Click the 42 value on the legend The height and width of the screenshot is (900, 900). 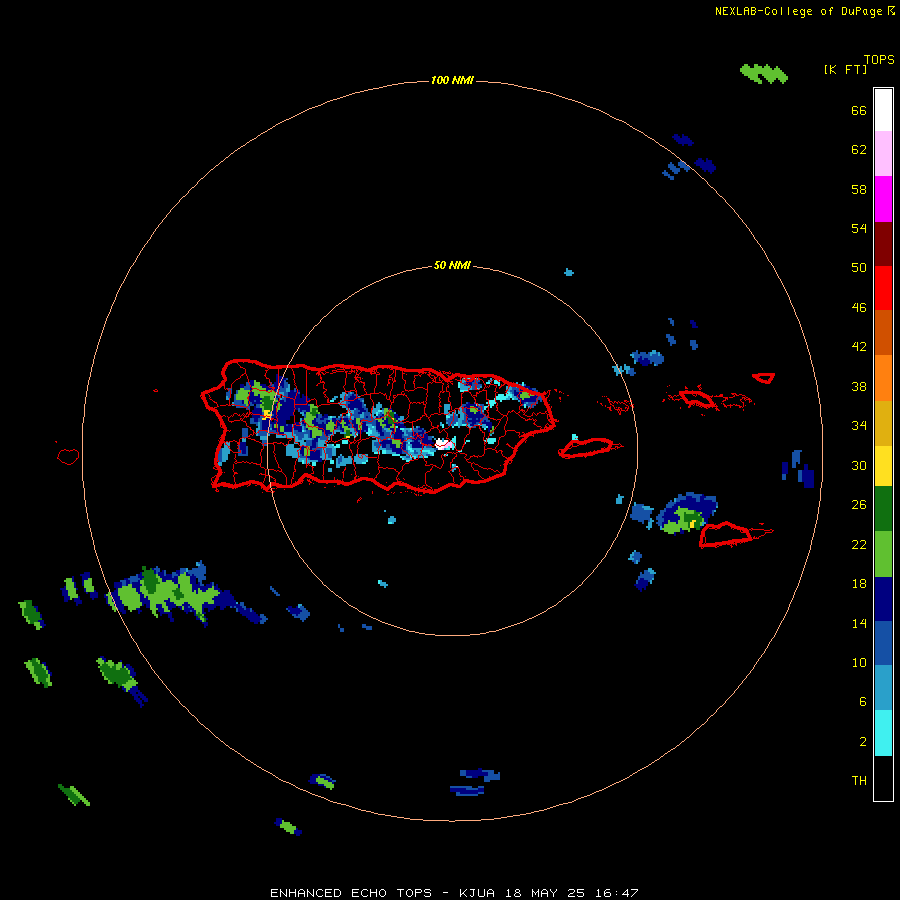tap(859, 347)
